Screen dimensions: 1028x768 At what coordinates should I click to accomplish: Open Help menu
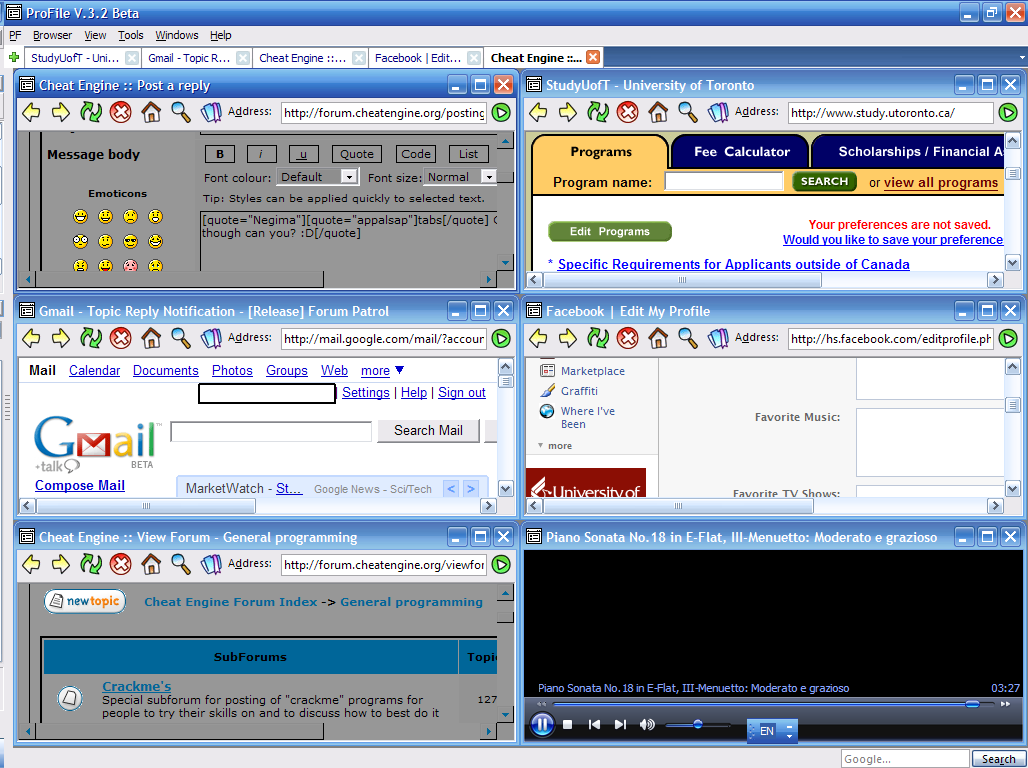click(220, 35)
